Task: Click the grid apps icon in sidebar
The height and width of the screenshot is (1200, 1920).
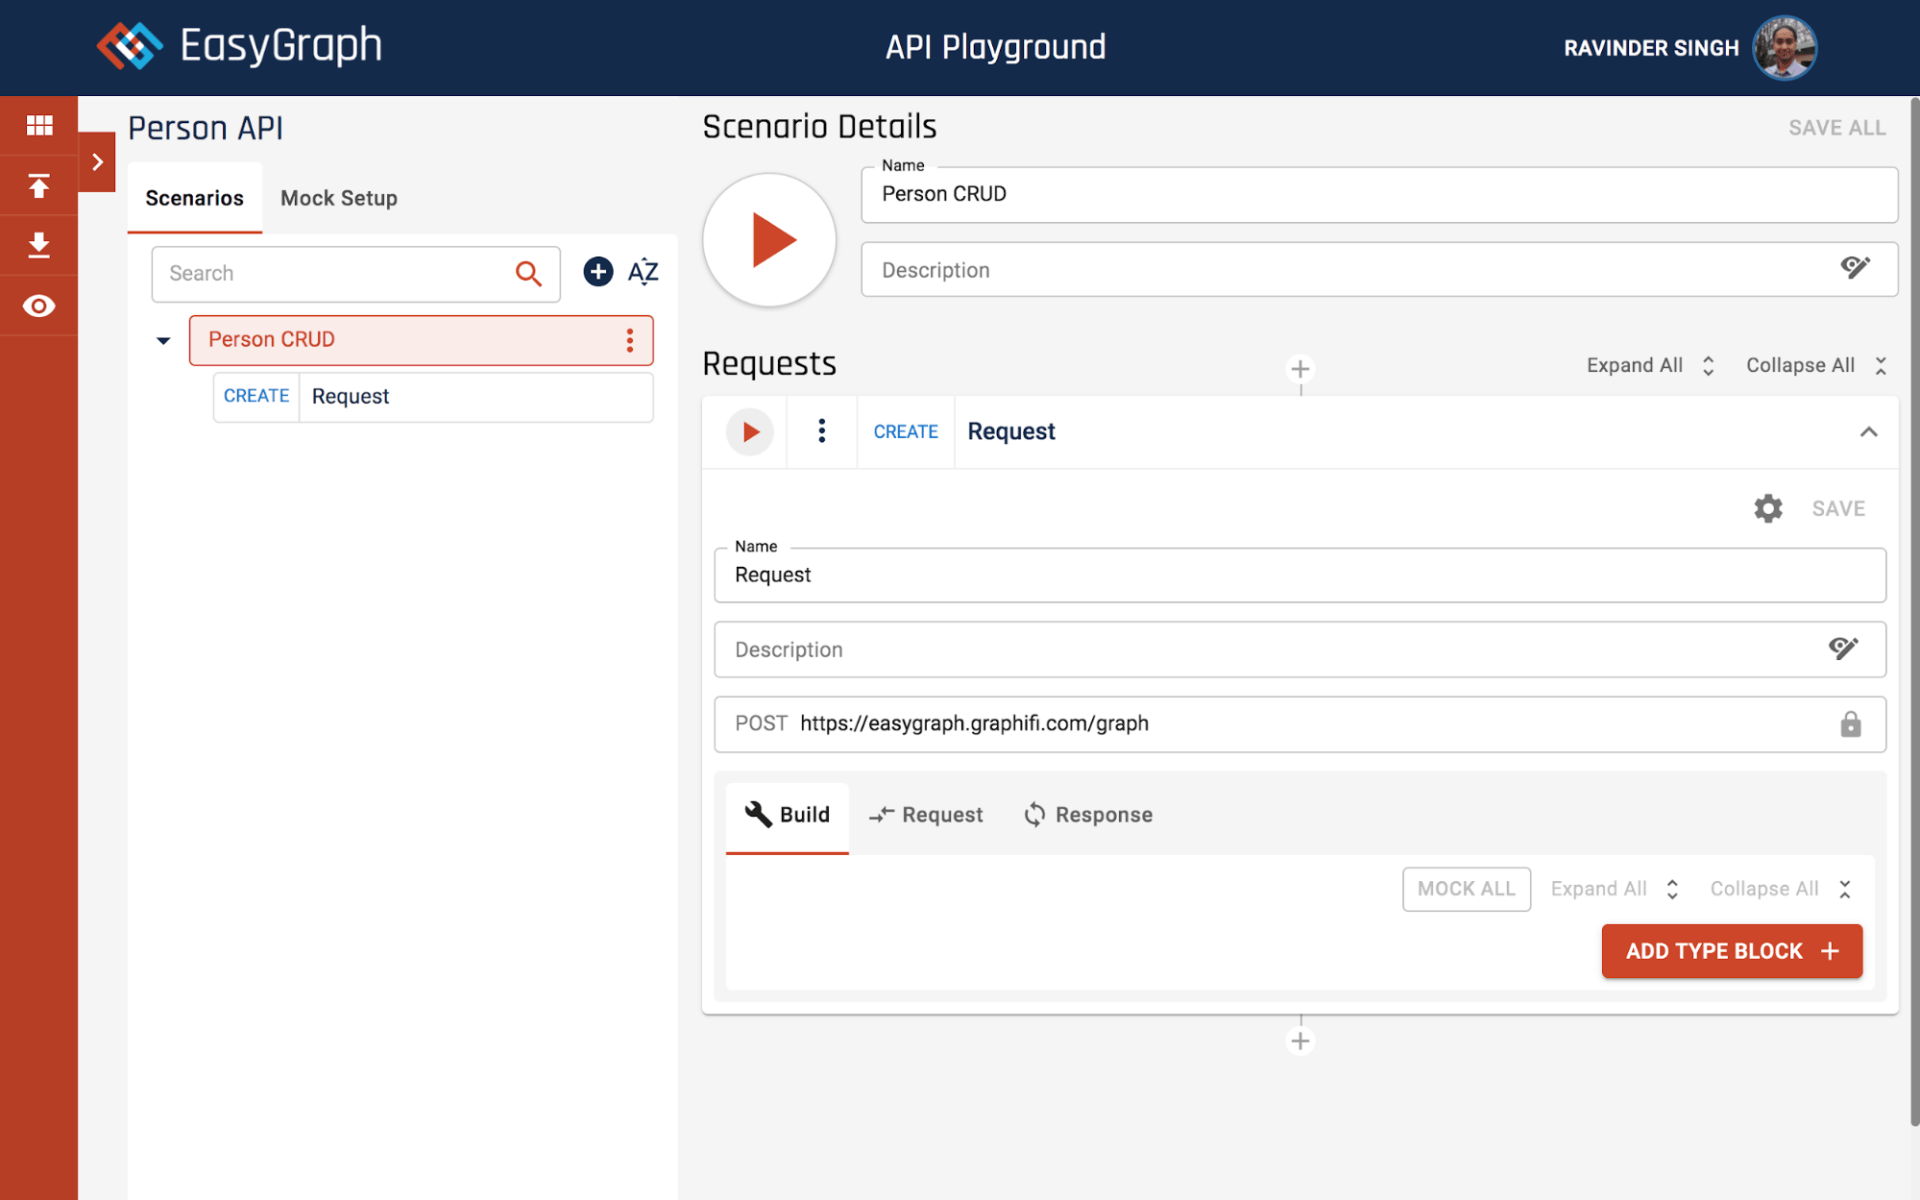Action: click(x=39, y=125)
